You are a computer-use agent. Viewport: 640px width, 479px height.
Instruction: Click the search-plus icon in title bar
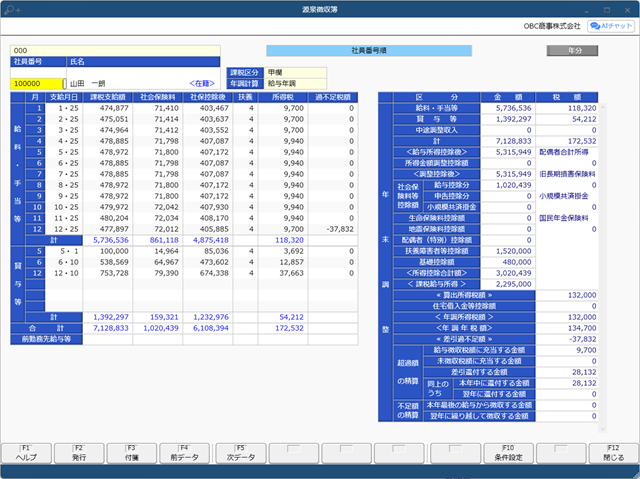12,9
